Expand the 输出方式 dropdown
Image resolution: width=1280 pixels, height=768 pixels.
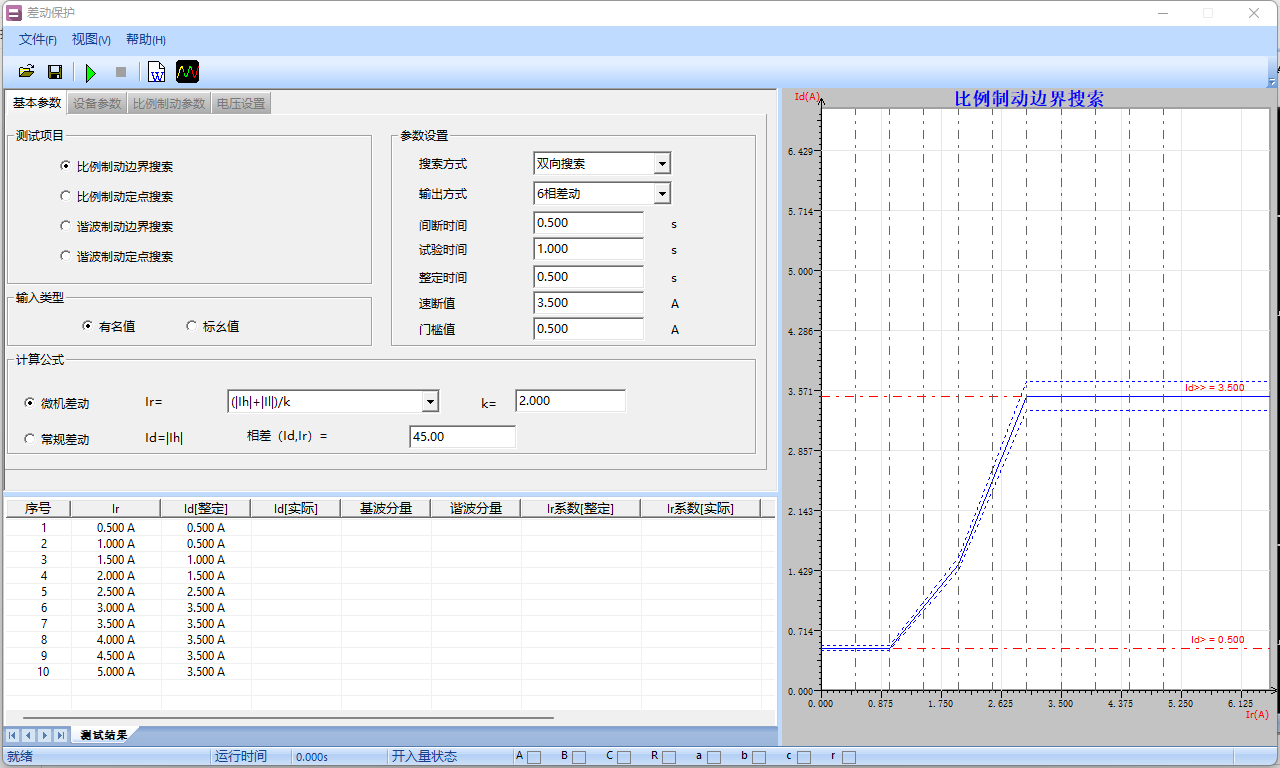tap(661, 194)
